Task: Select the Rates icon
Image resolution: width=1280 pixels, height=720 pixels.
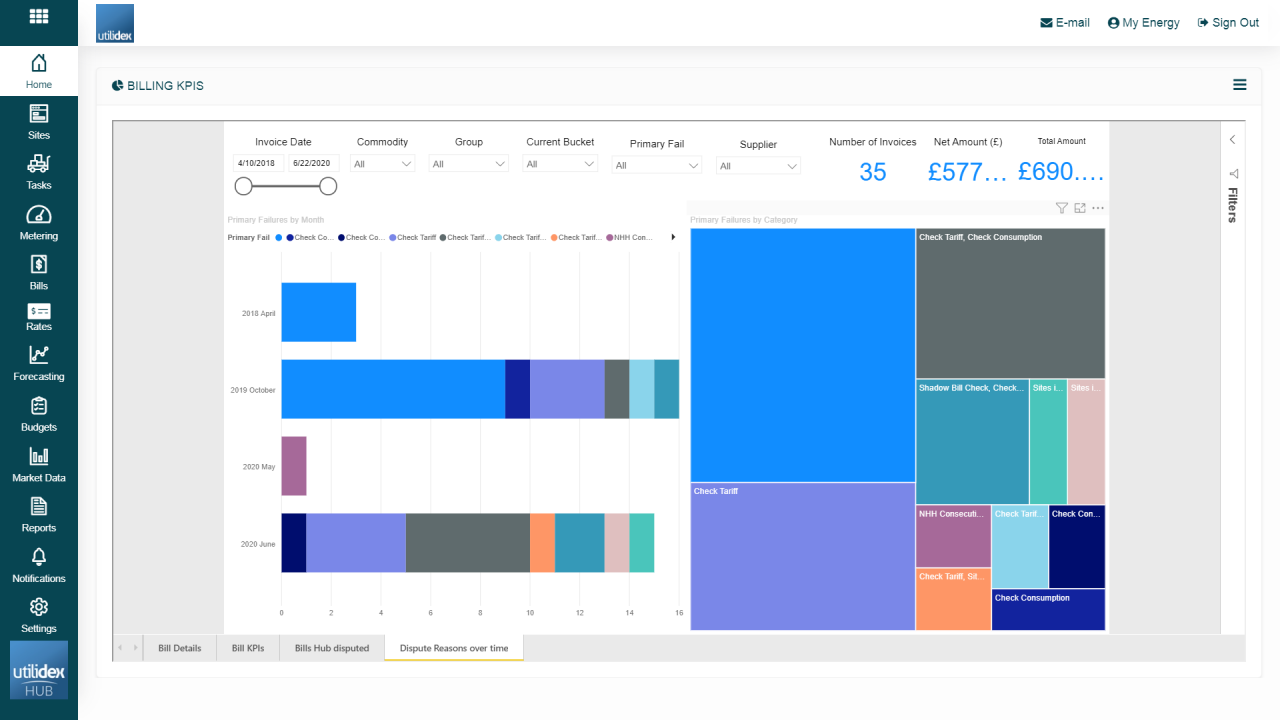Action: click(x=38, y=317)
